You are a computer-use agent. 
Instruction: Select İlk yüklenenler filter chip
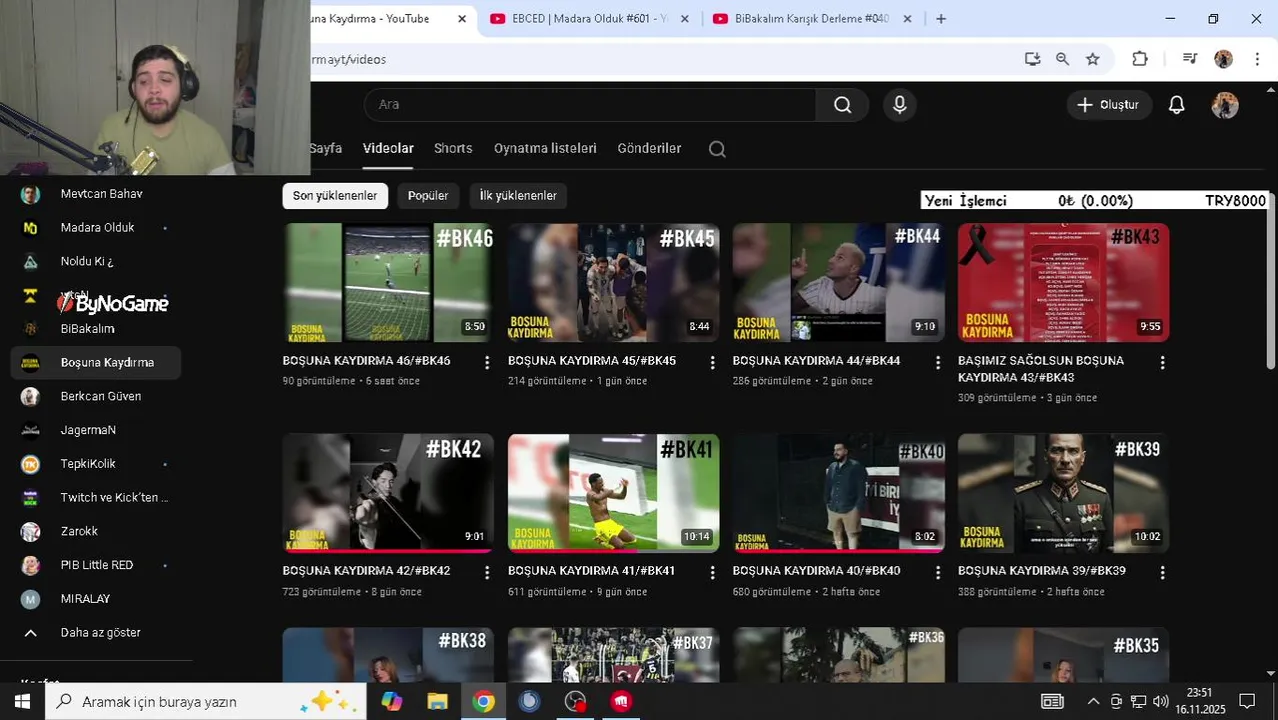(518, 196)
